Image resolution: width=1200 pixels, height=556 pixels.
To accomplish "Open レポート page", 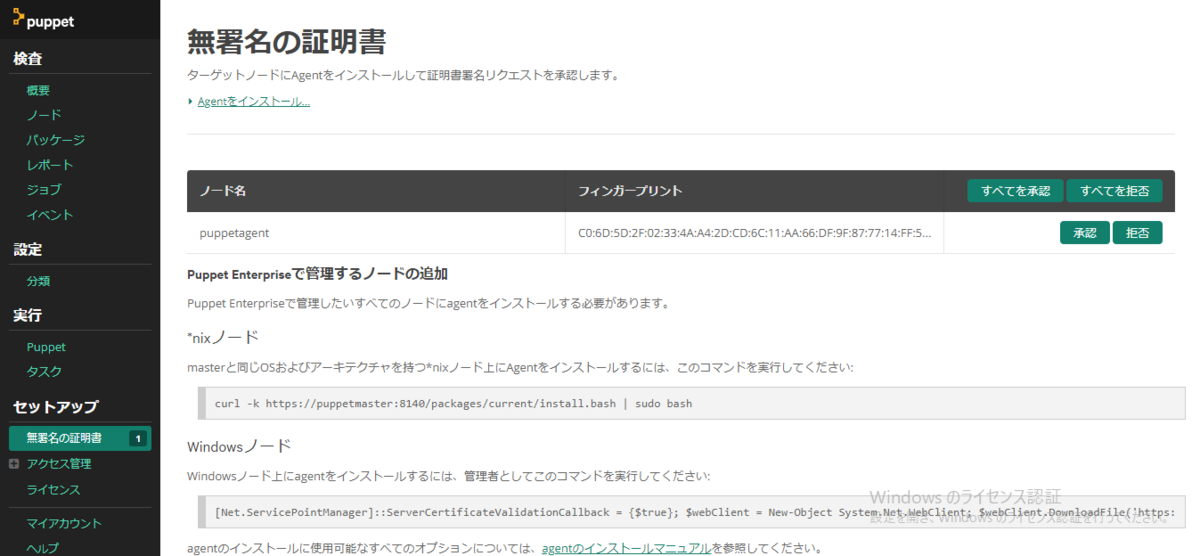I will pos(50,165).
